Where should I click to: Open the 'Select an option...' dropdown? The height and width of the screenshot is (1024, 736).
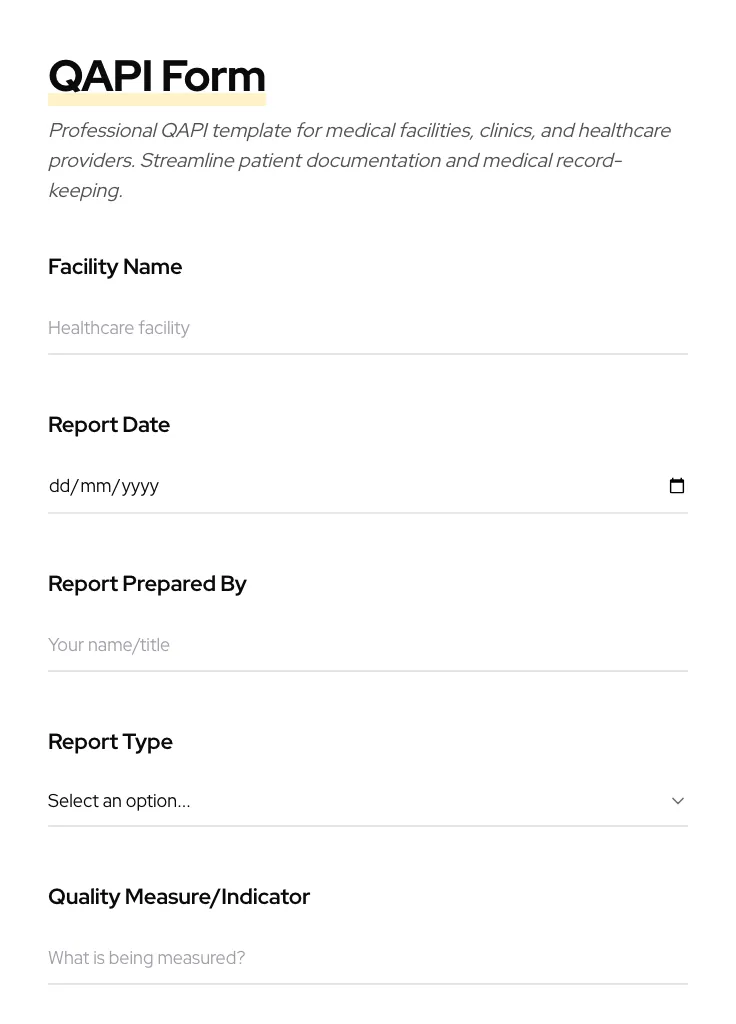tap(120, 801)
